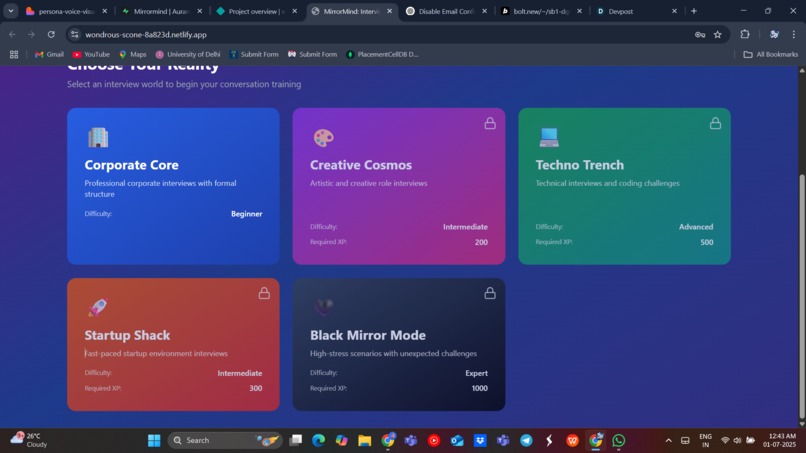Open the YouTube bookmark

coord(91,54)
